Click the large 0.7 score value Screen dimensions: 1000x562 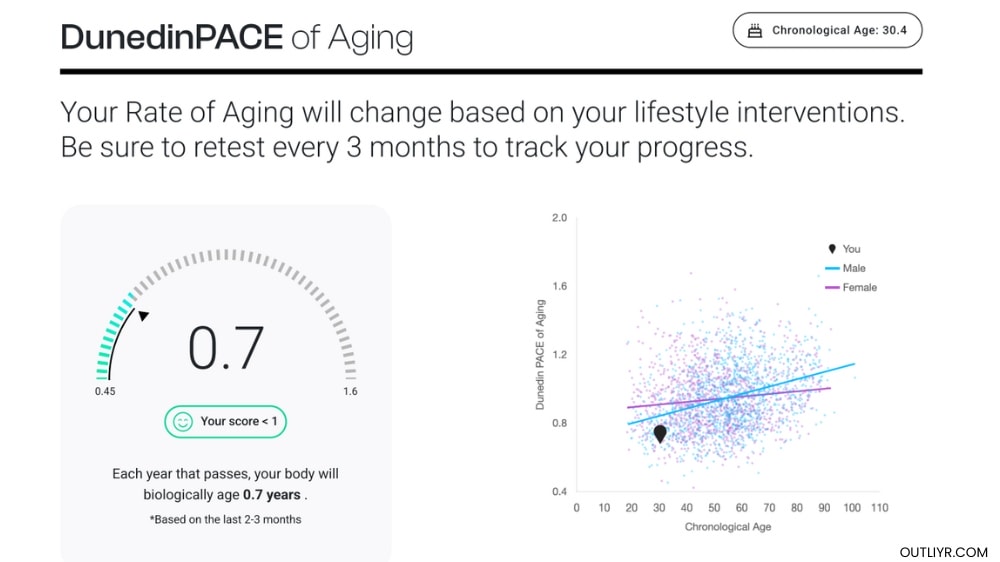pos(226,348)
